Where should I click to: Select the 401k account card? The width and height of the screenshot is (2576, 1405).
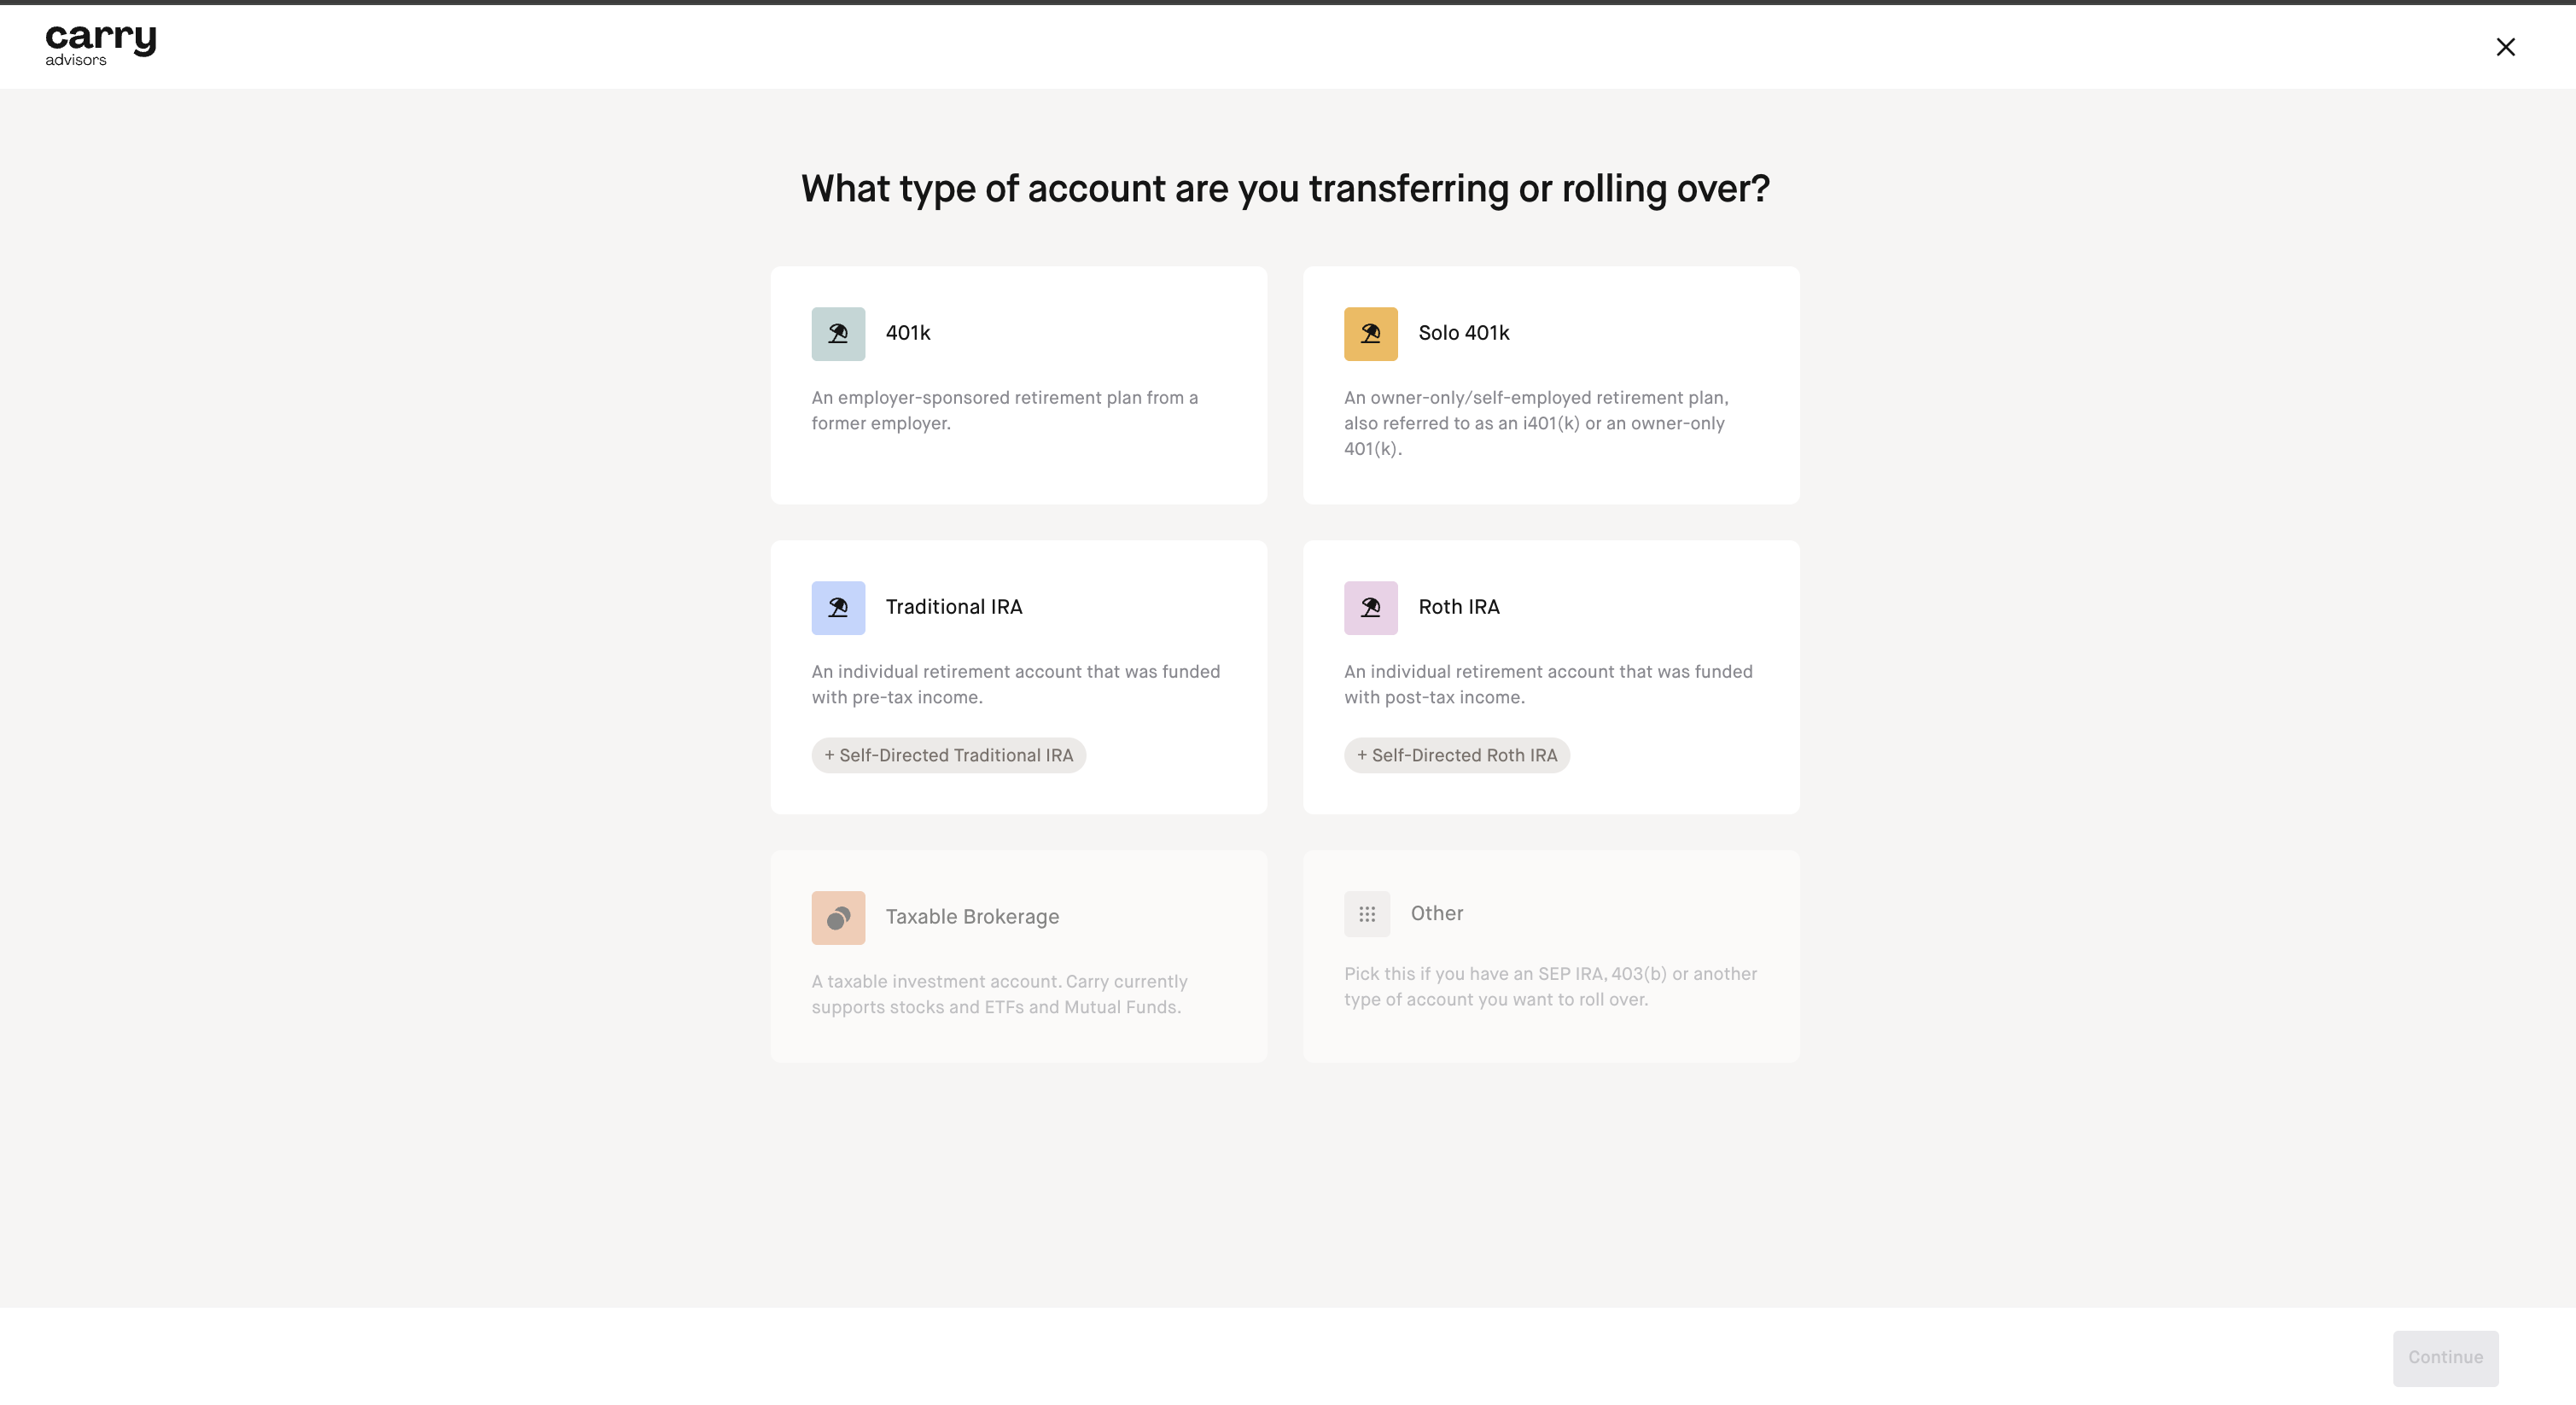[1018, 385]
